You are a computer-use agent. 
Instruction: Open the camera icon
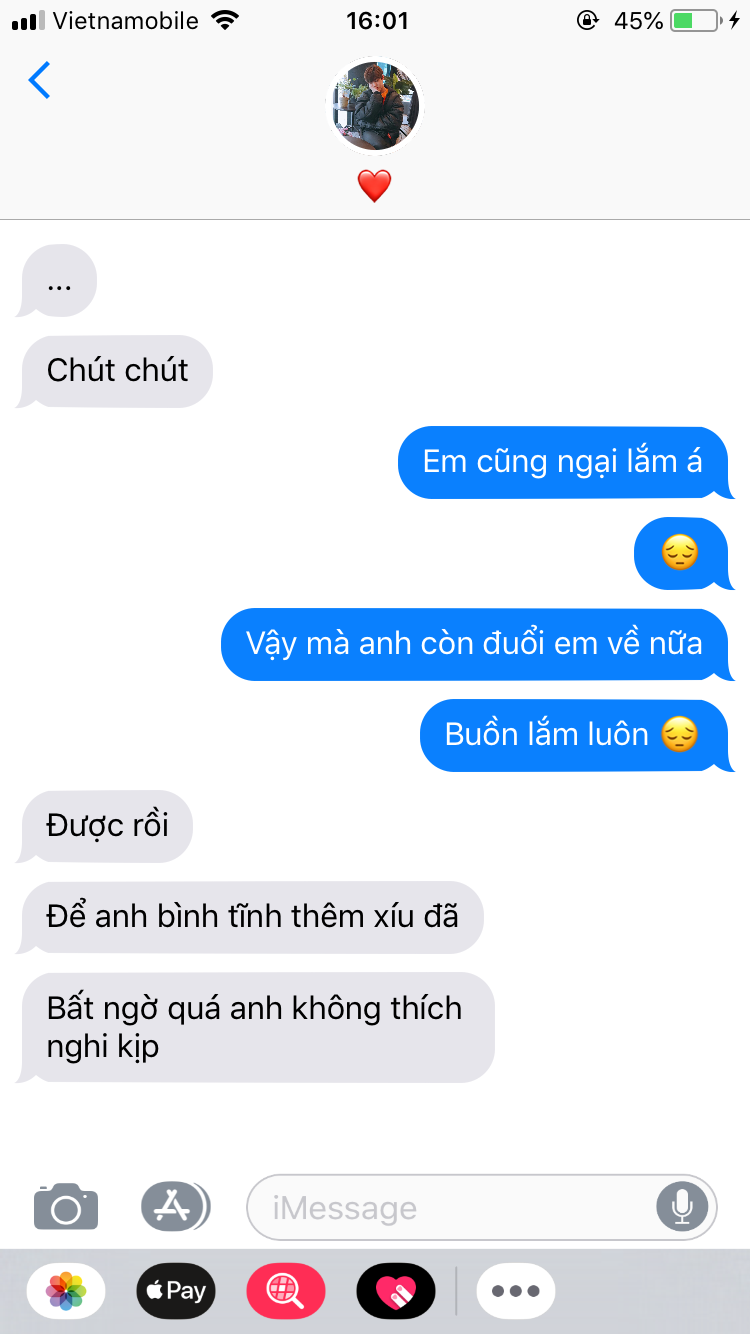click(x=66, y=1207)
